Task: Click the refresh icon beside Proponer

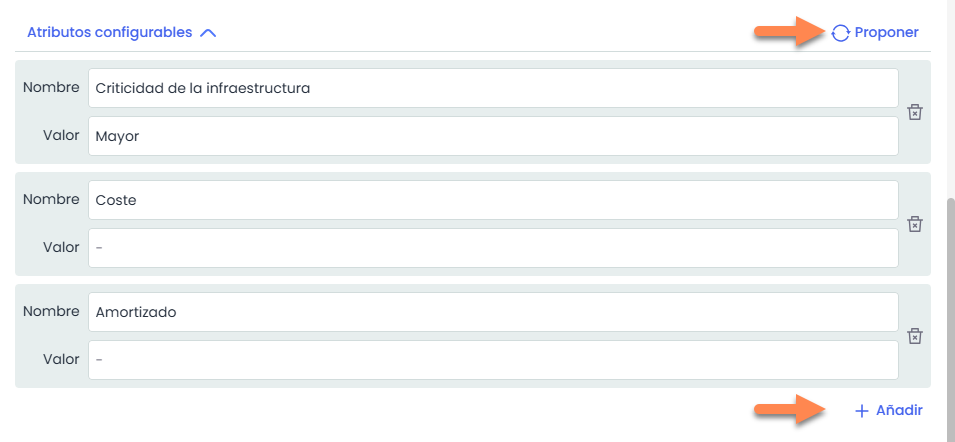Action: point(841,33)
